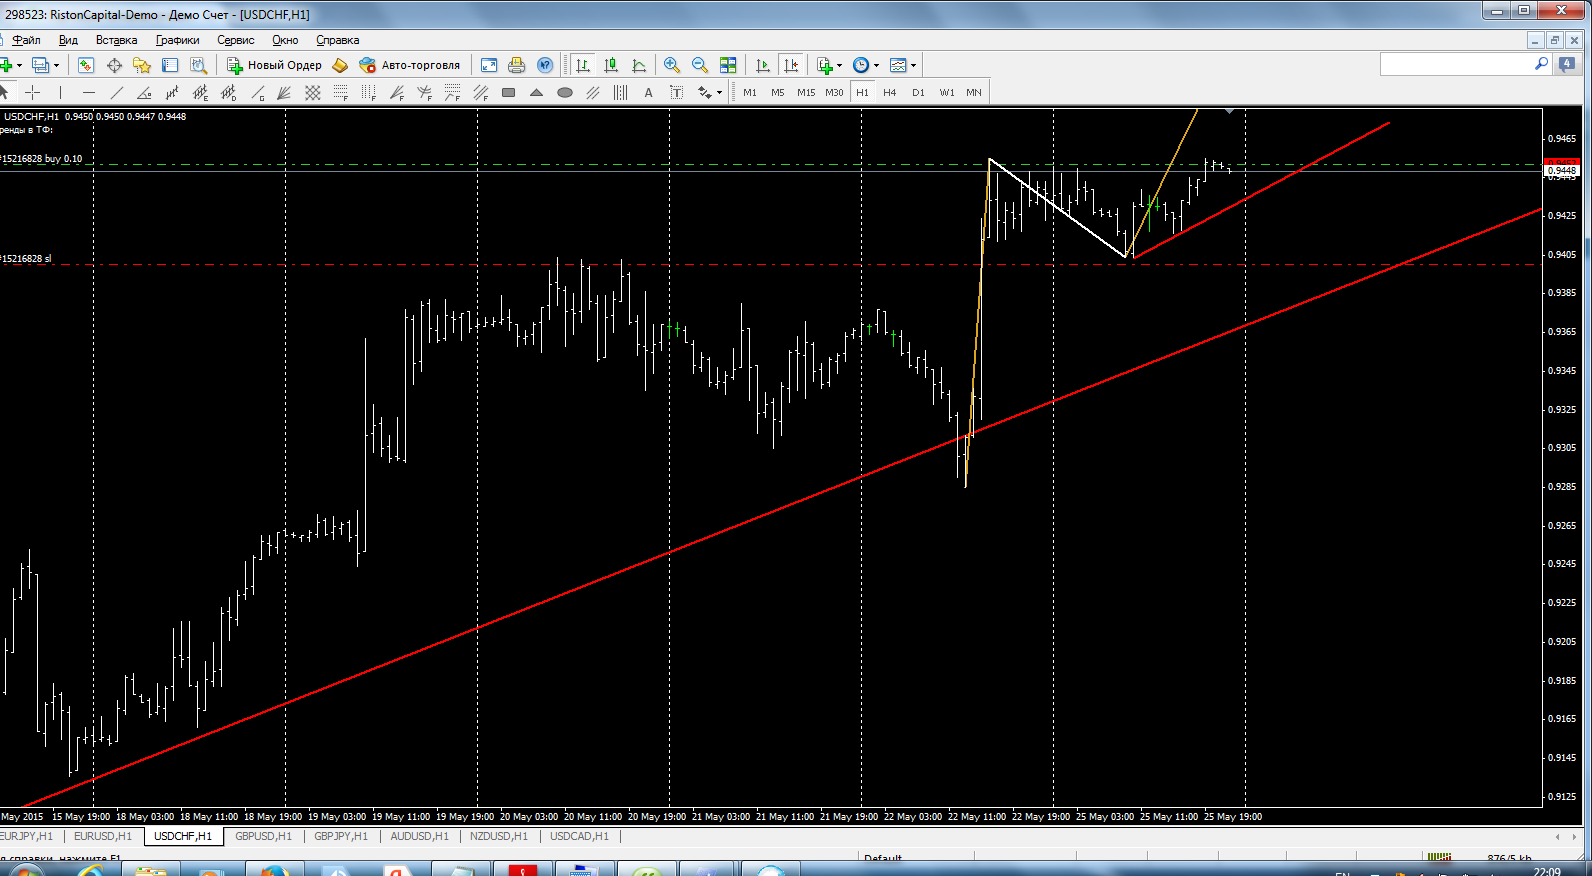Insert text with the A tool
The width and height of the screenshot is (1592, 876).
(648, 92)
